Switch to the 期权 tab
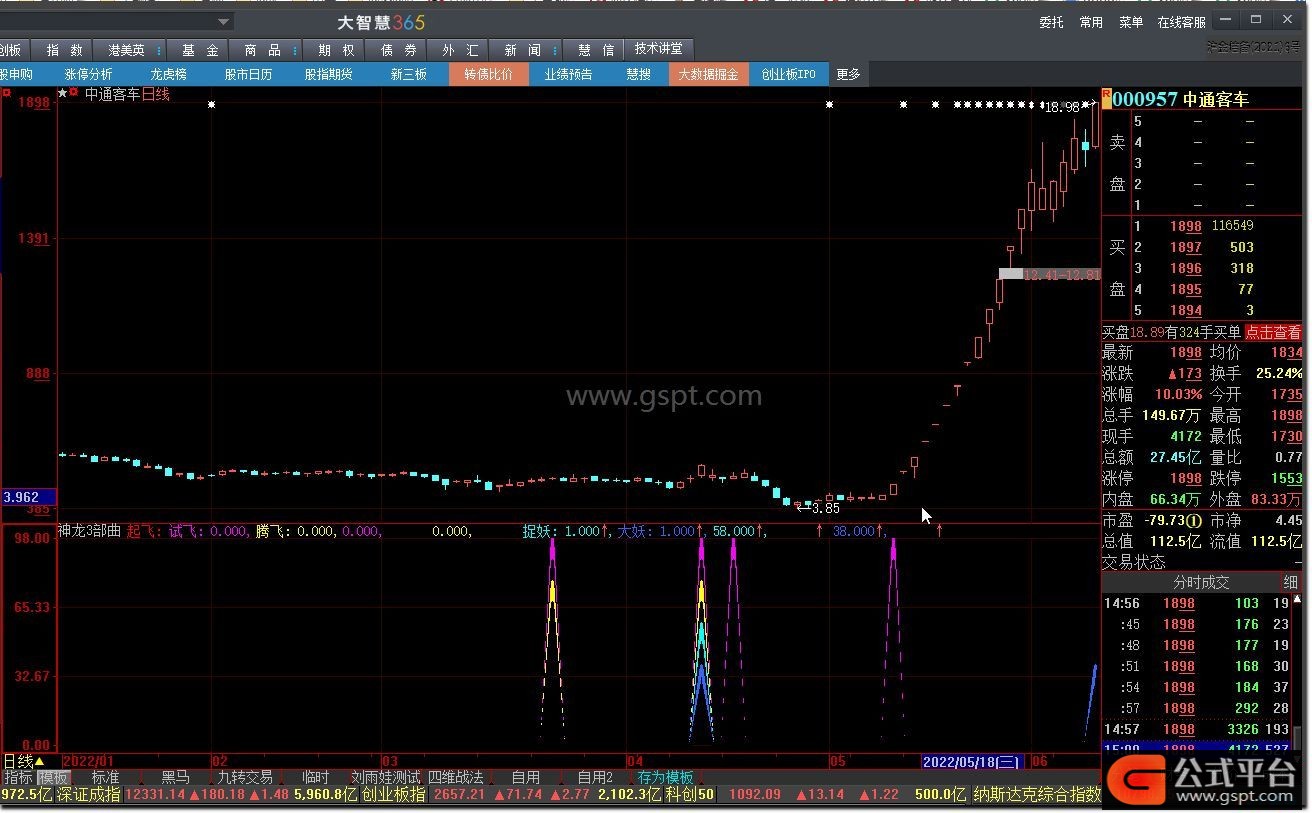1312x813 pixels. pyautogui.click(x=336, y=50)
